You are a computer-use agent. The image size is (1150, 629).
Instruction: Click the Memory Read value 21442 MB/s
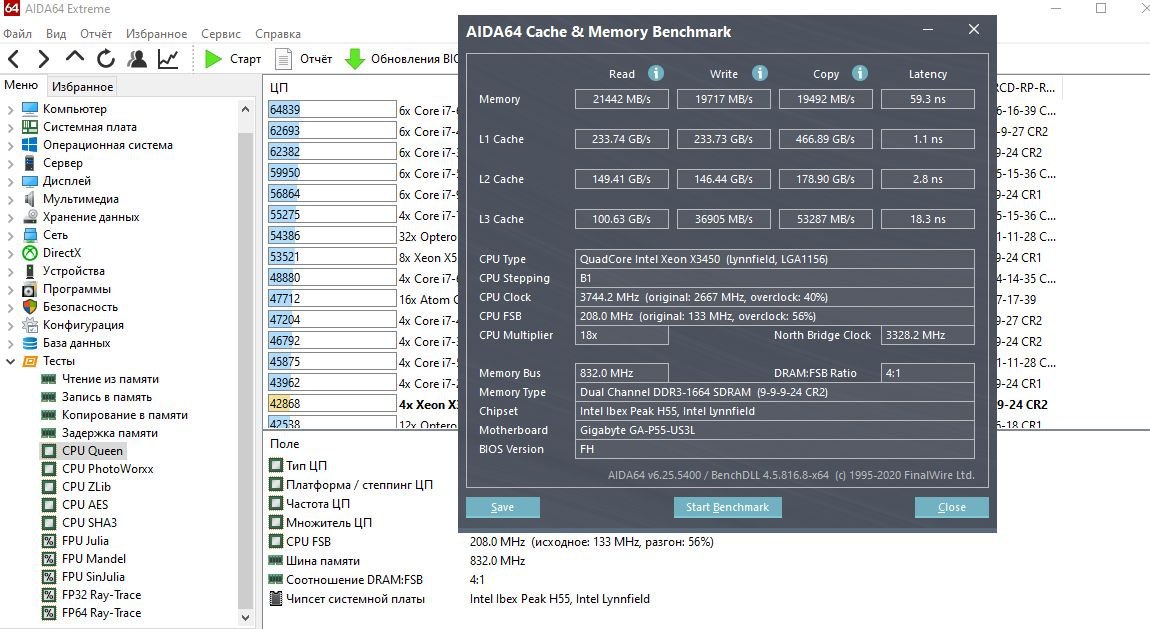click(621, 99)
